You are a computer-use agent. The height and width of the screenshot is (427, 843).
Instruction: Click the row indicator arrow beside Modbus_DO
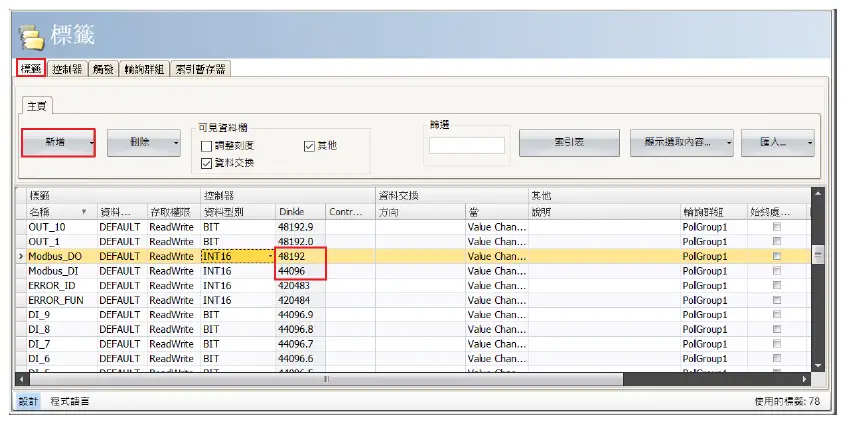tap(21, 257)
